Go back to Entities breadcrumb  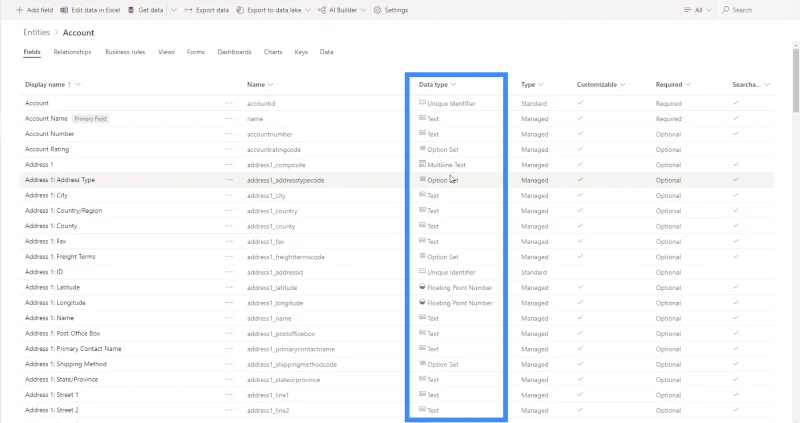pyautogui.click(x=36, y=32)
